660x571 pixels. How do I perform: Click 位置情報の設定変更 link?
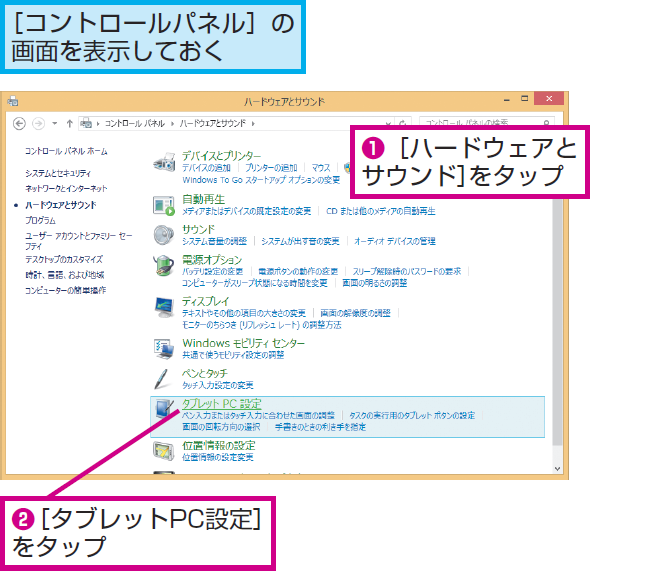pyautogui.click(x=218, y=457)
